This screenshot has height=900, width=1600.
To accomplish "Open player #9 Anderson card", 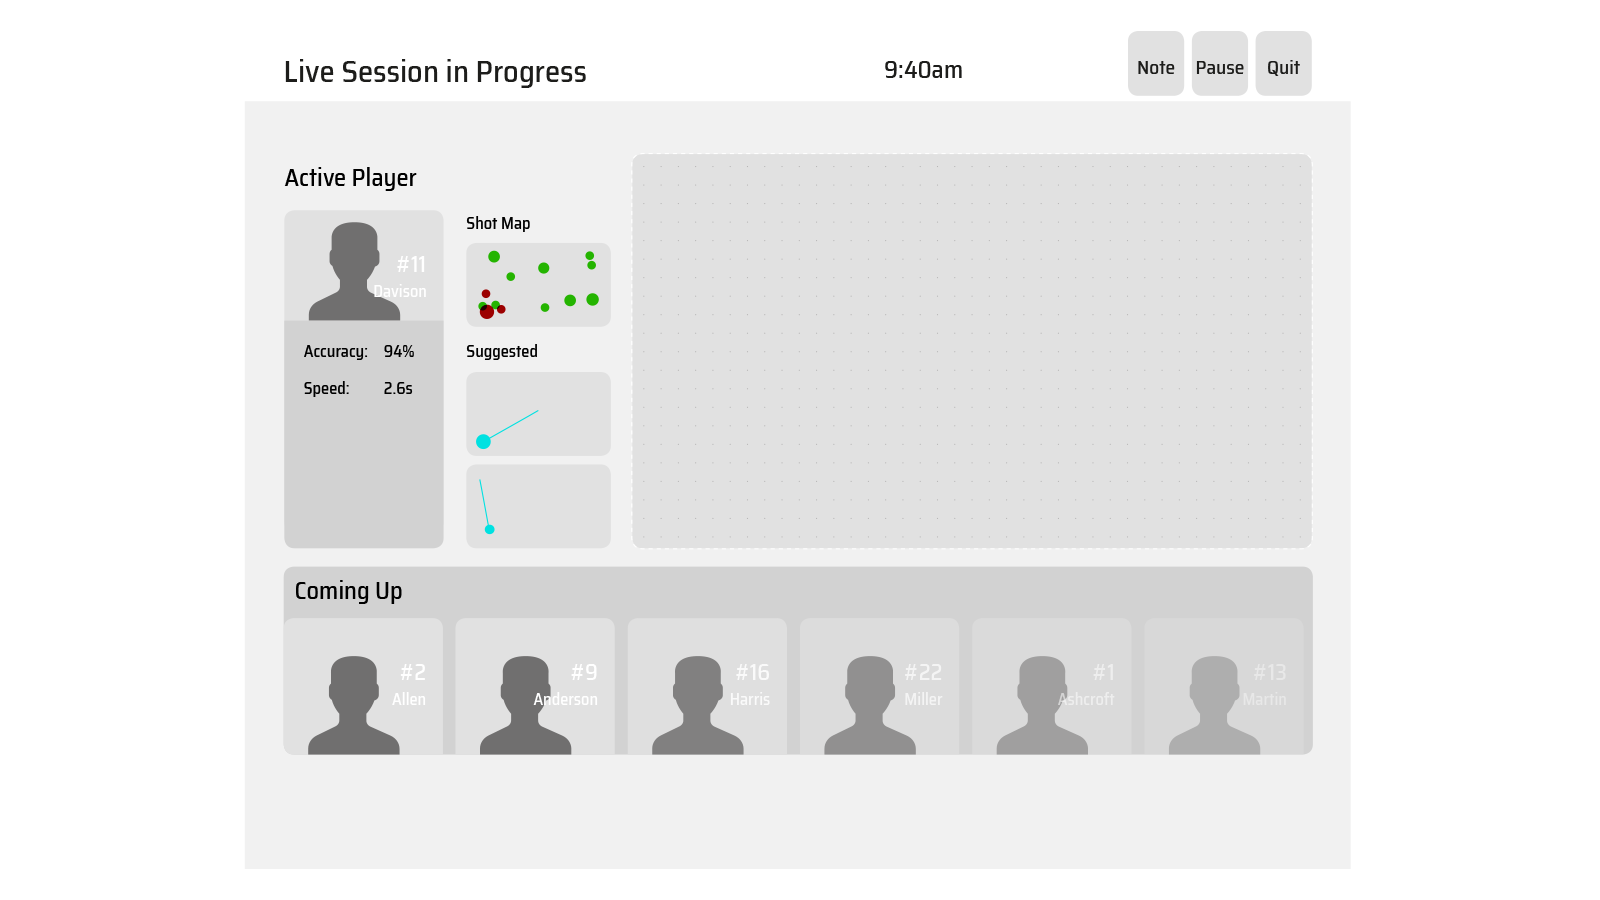I will (x=535, y=686).
